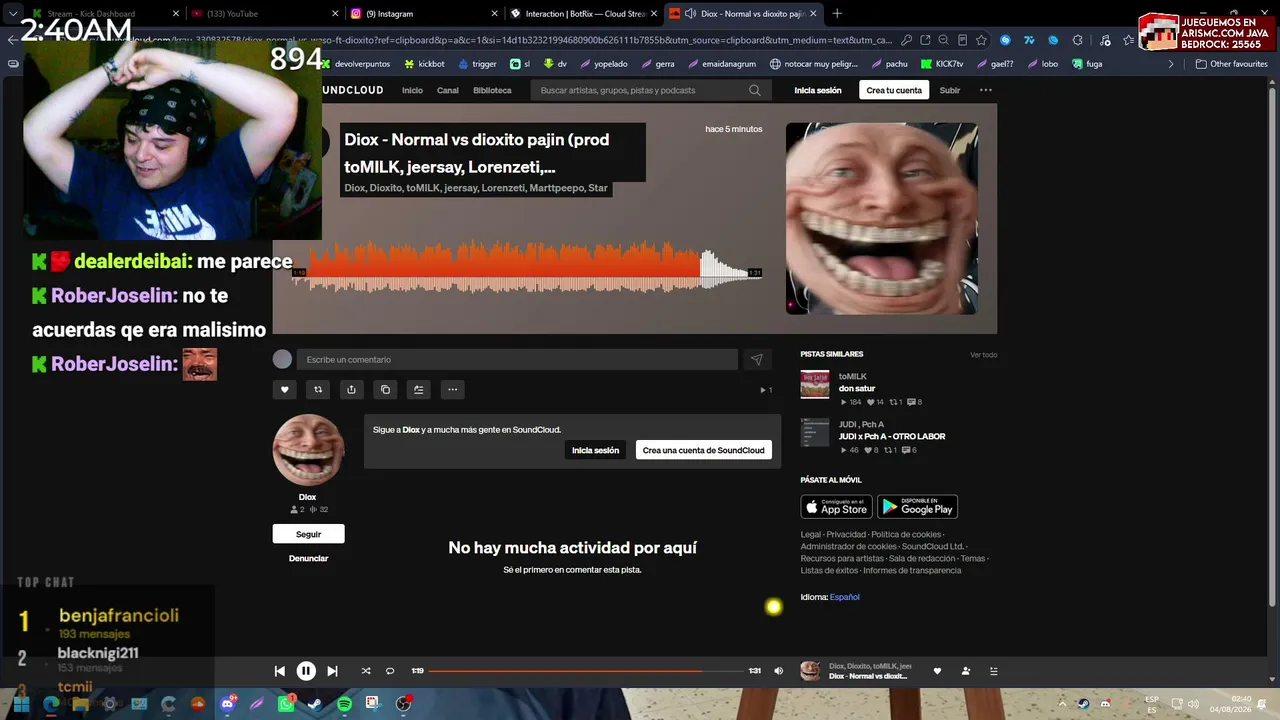Open the SoundCloud header three-dot menu

click(986, 90)
